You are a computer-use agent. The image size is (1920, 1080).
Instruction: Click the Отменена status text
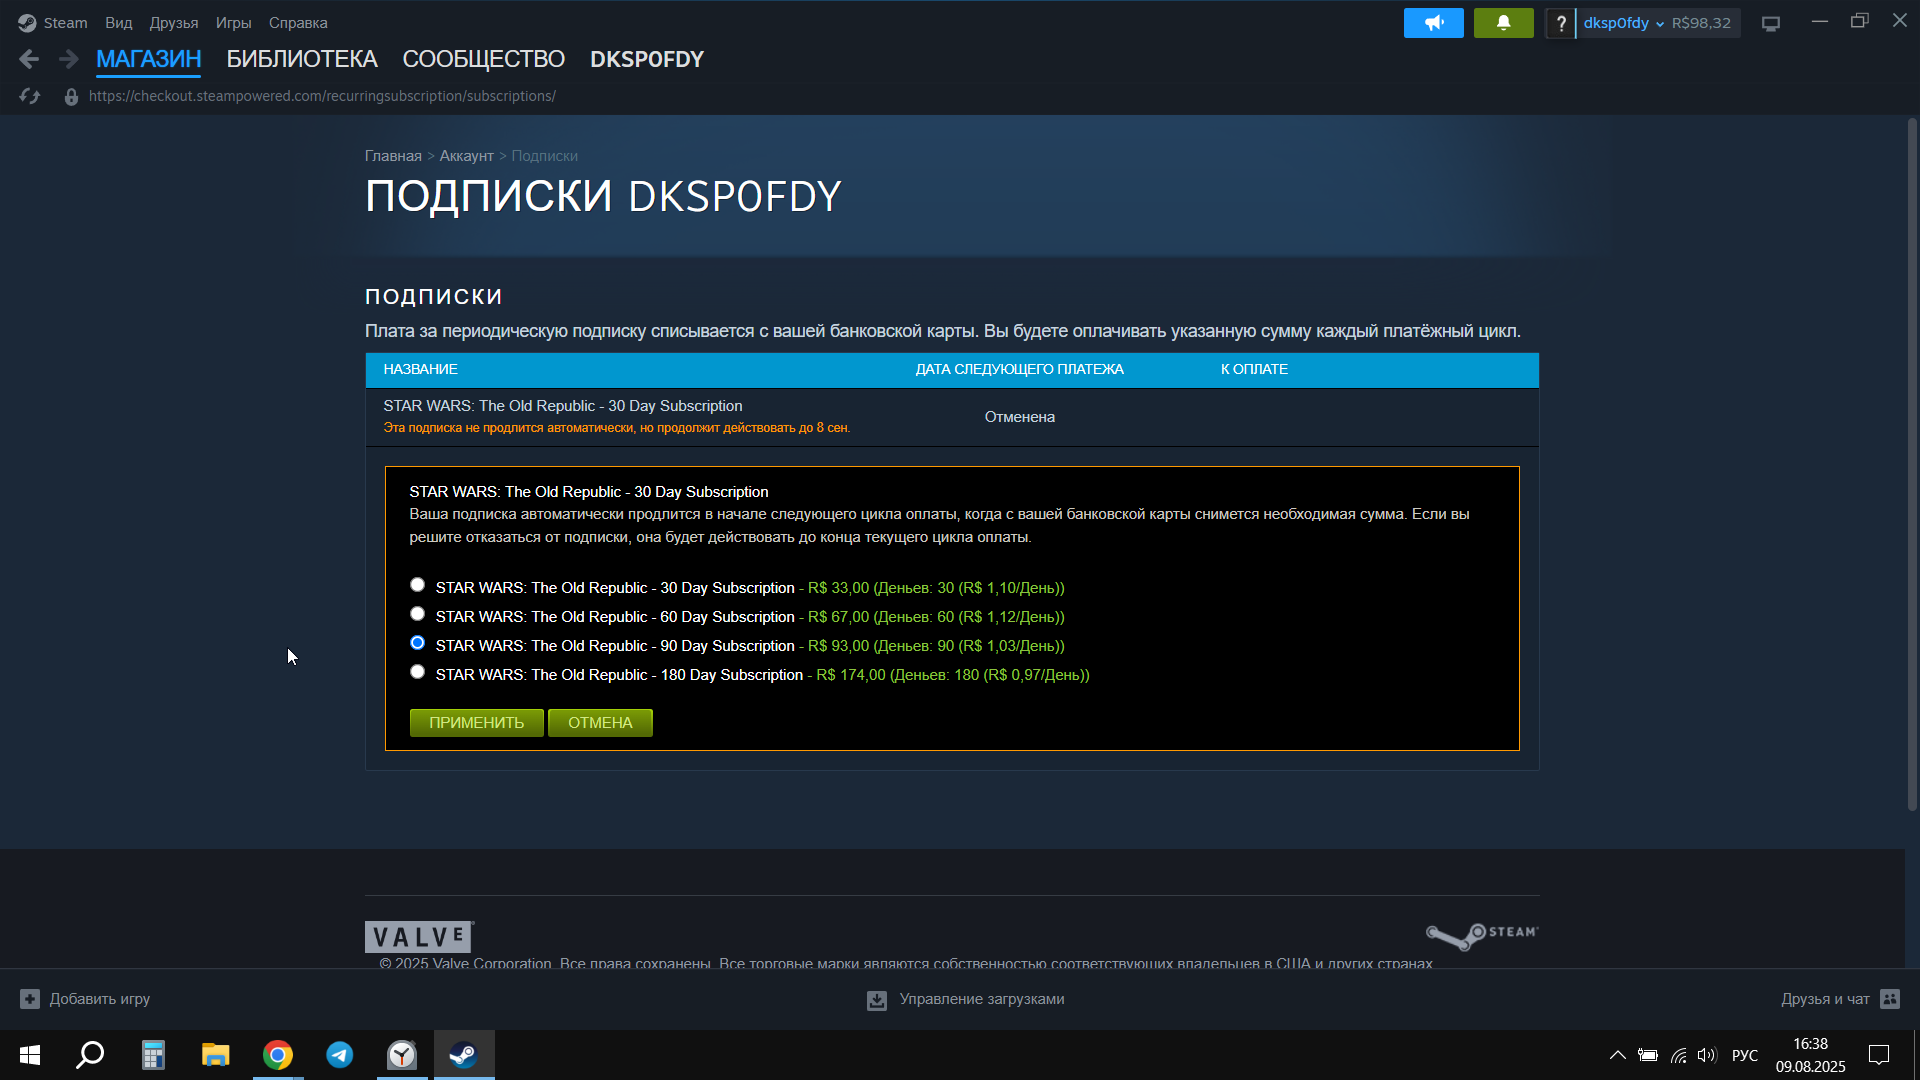(1019, 417)
